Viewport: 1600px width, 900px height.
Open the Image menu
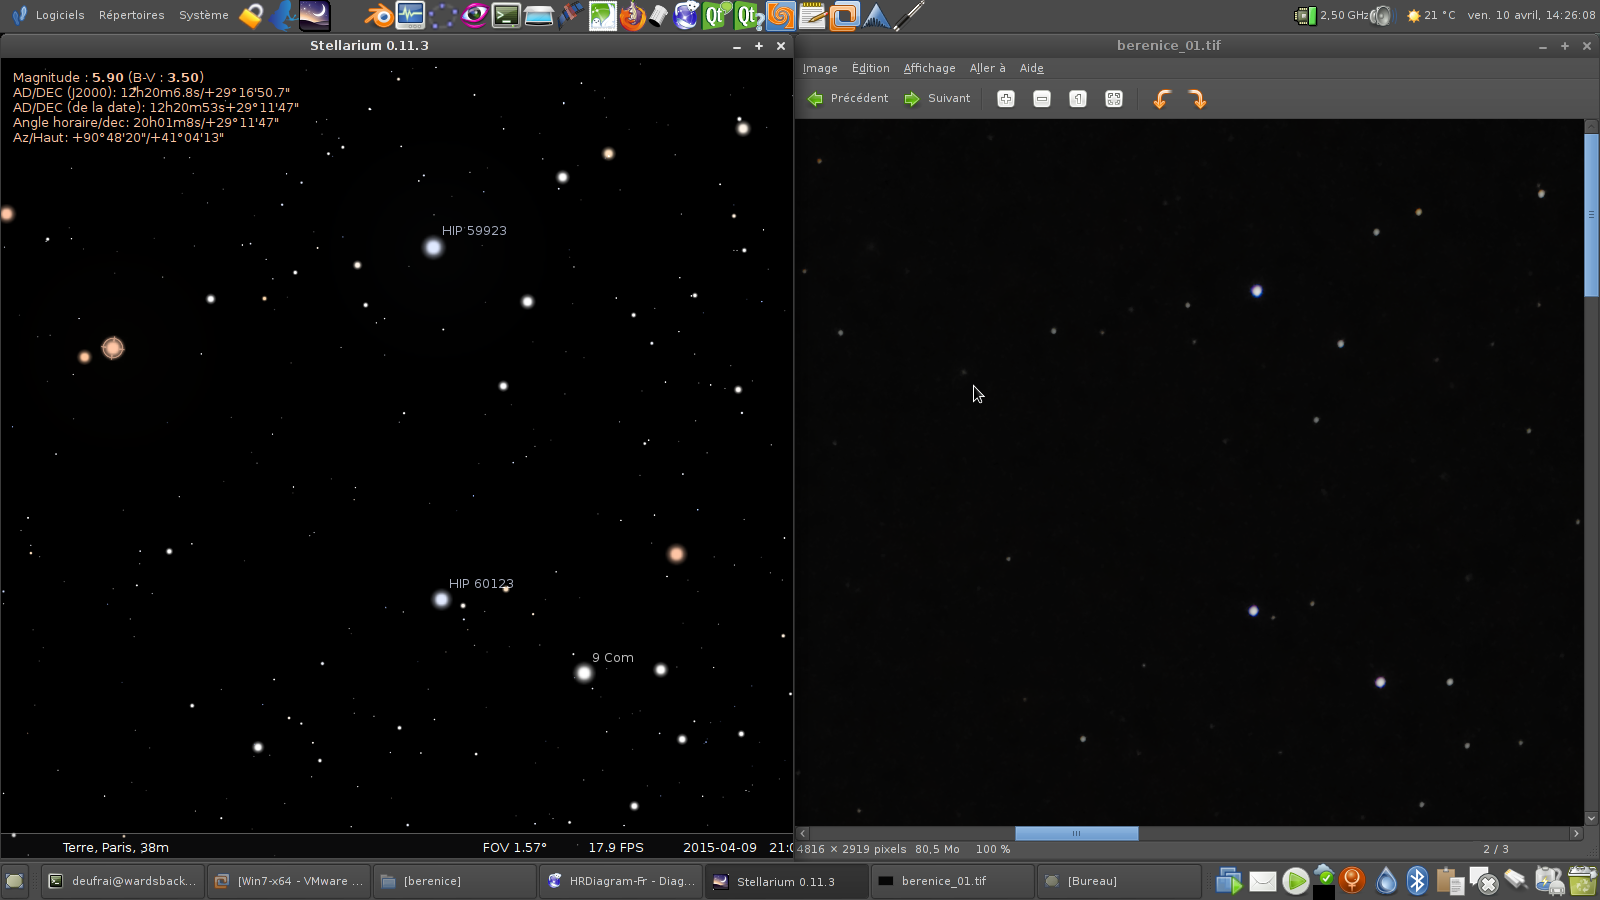point(820,68)
